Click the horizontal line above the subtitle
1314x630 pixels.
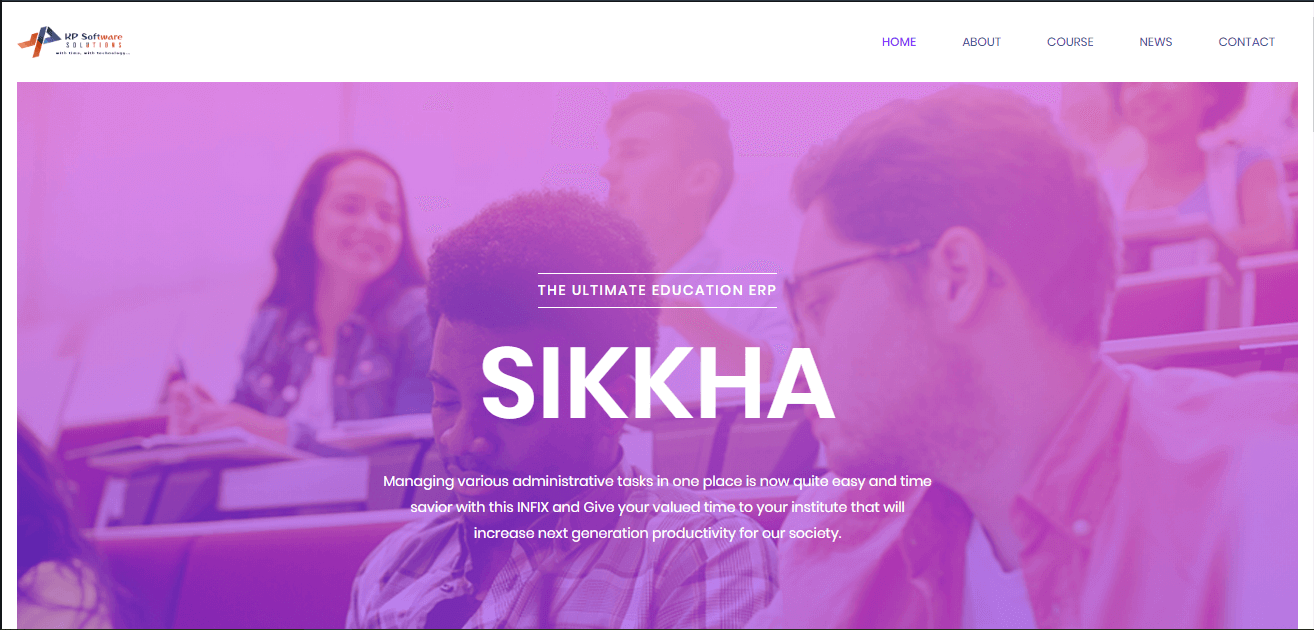657,273
